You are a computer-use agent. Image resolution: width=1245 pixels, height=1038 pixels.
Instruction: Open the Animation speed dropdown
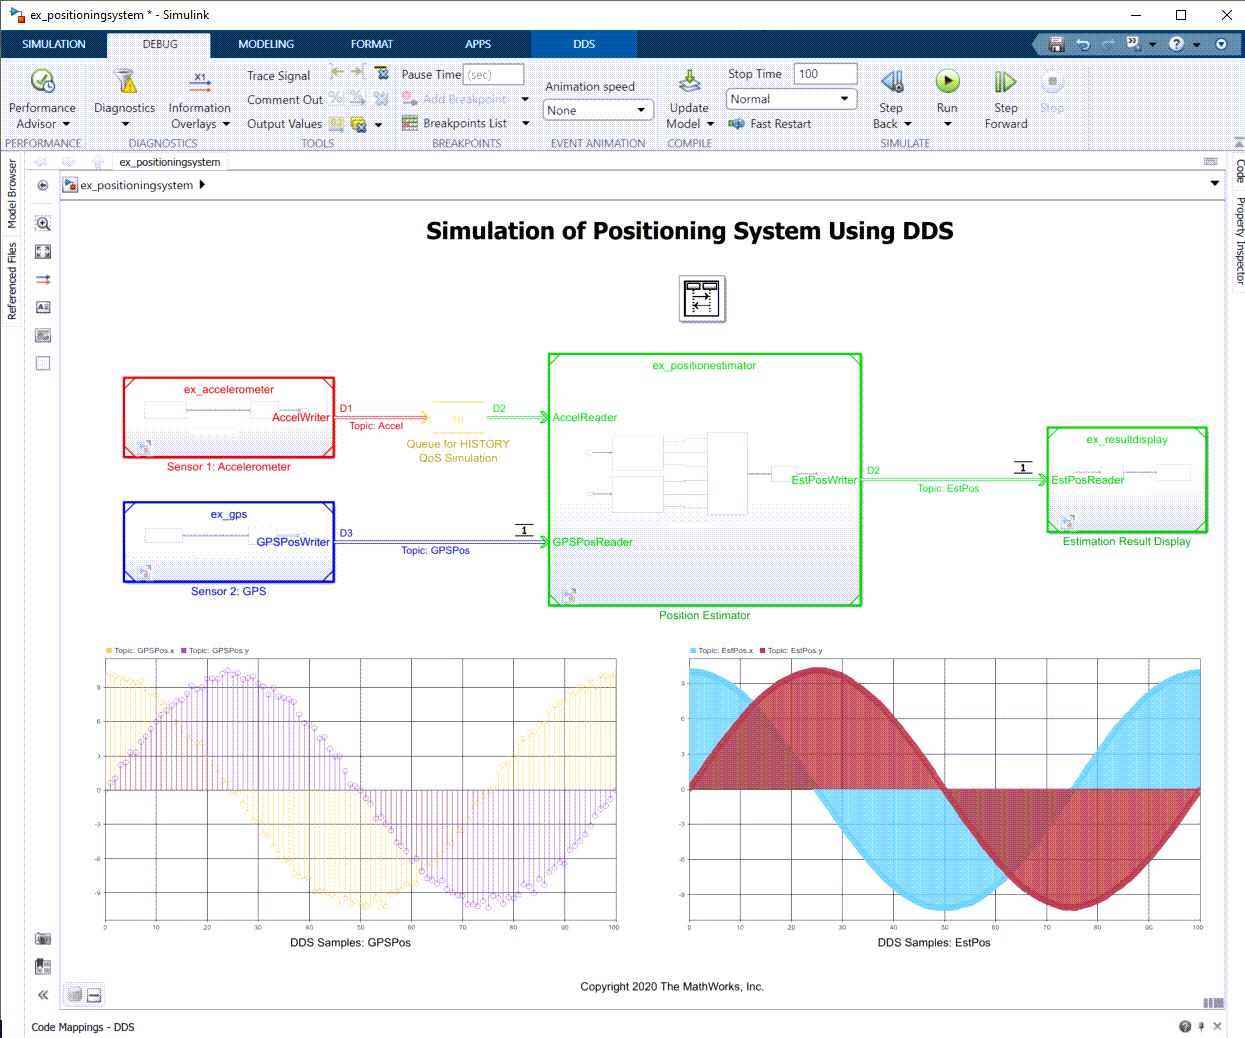click(598, 110)
